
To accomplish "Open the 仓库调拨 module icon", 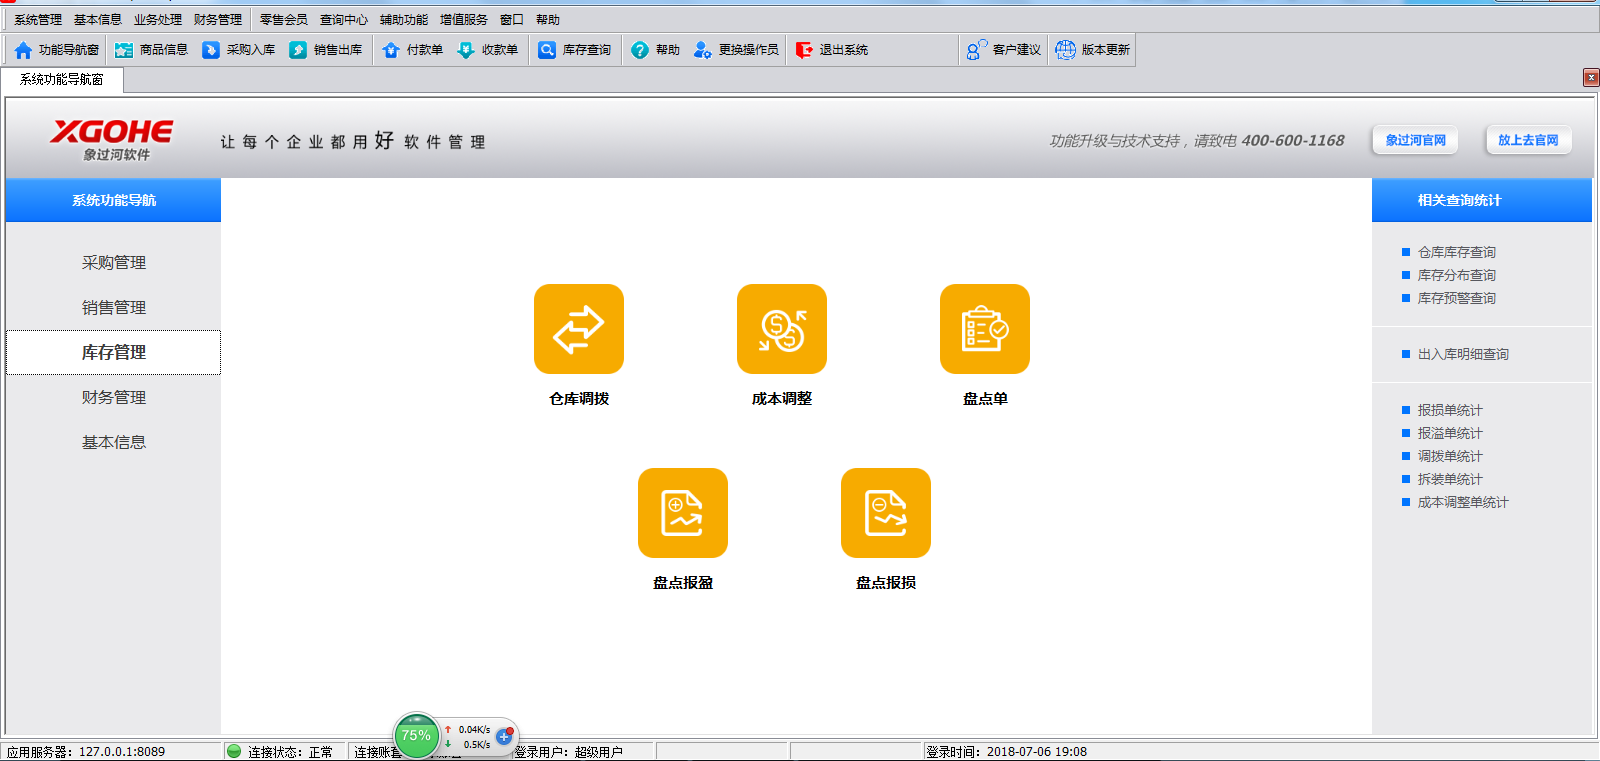I will pos(579,329).
